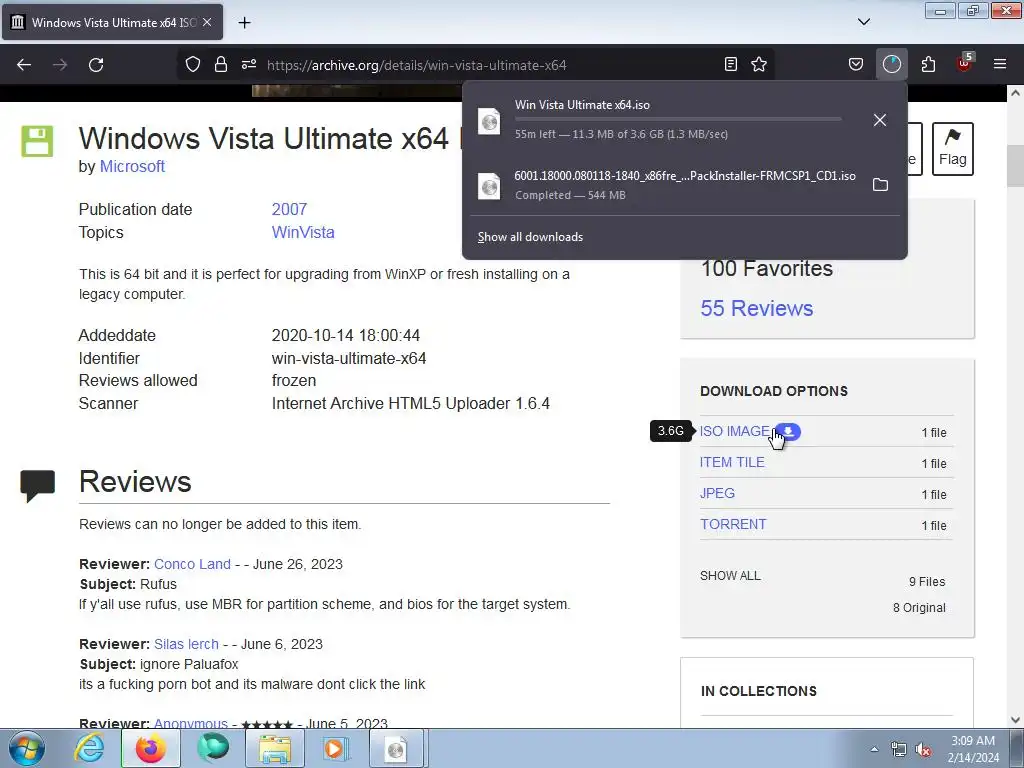Open reviewer Conco Land profile link
Image resolution: width=1024 pixels, height=768 pixels.
[192, 564]
